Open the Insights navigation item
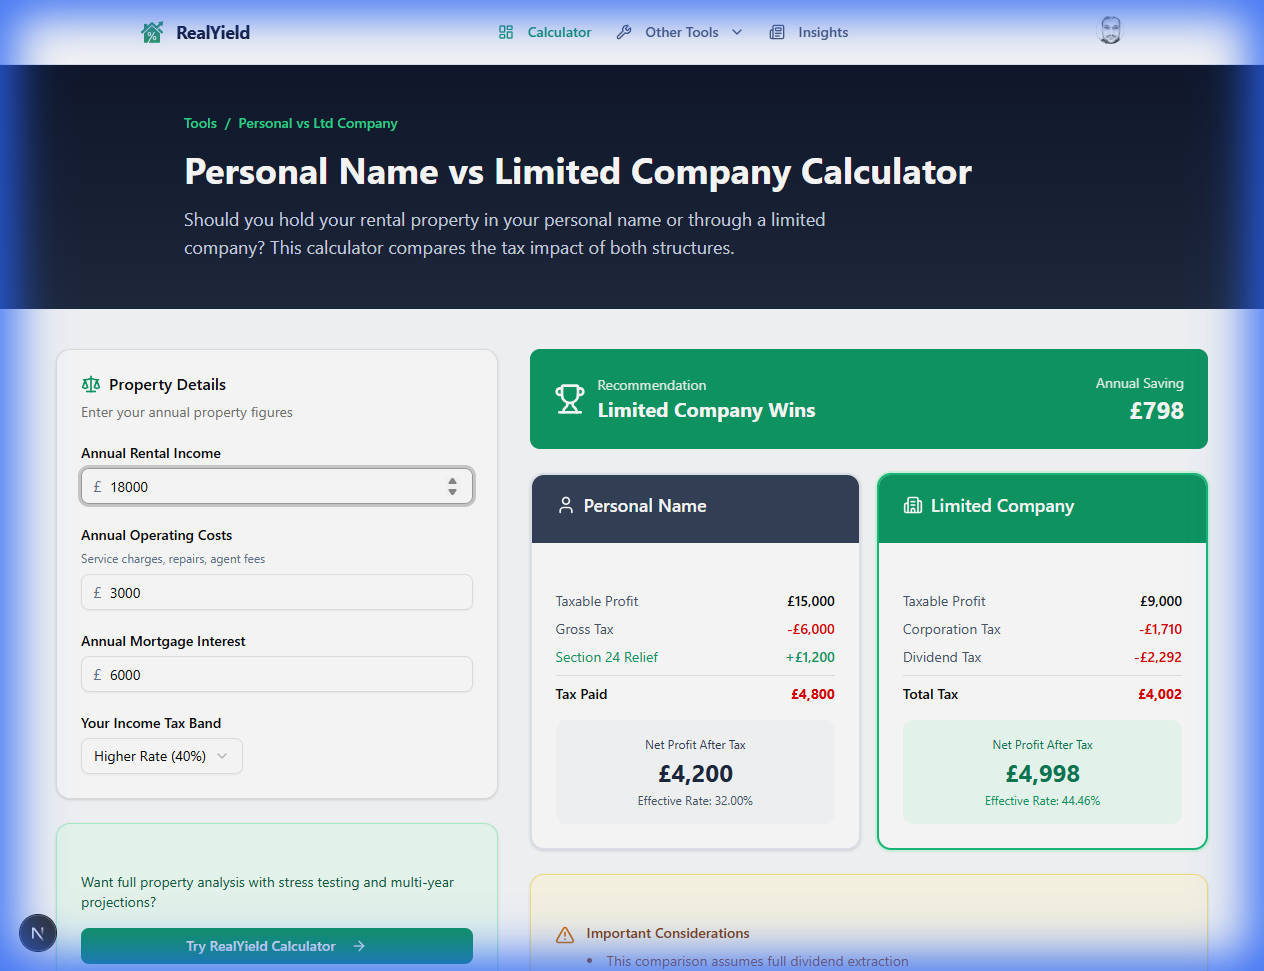1264x971 pixels. [x=820, y=31]
